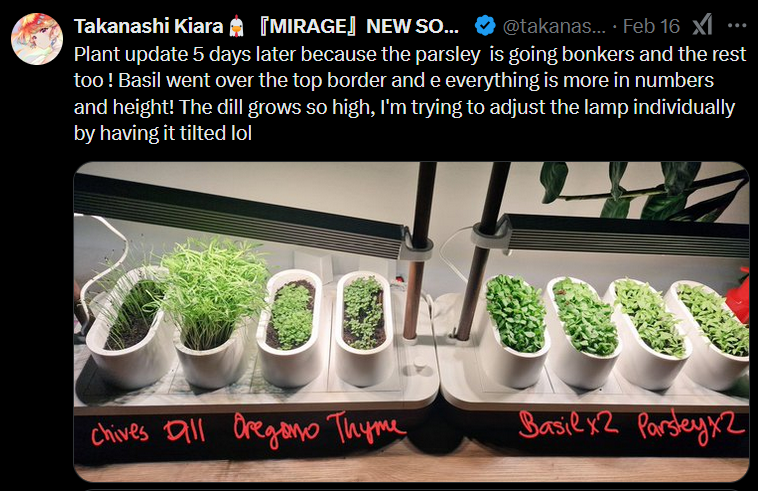This screenshot has width=758, height=491.
Task: Open the Feb 16 timestamp link
Action: pos(651,26)
